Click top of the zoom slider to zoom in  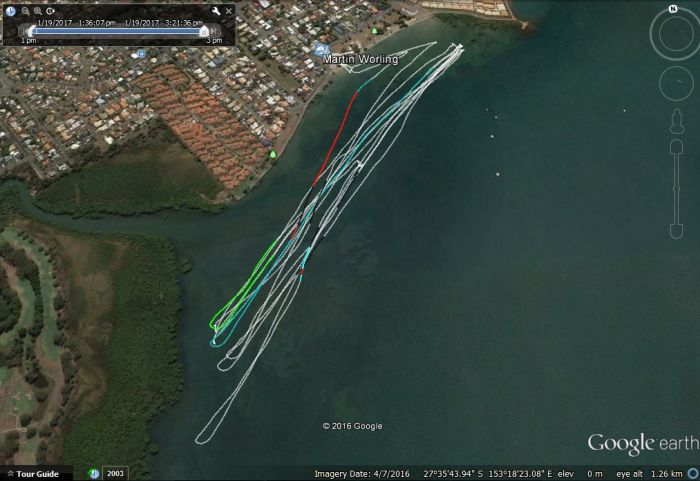click(676, 147)
